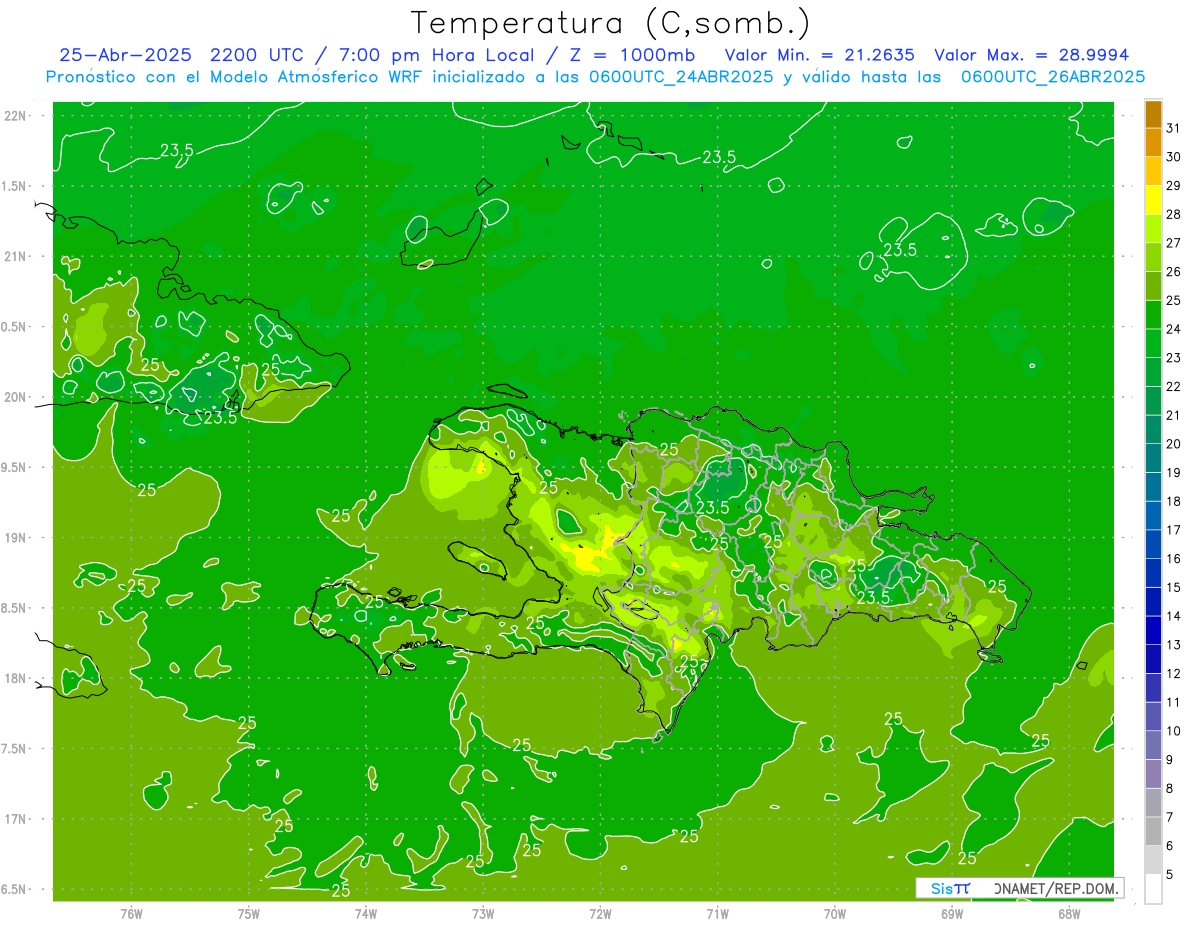Click the '72W' longitude label

tap(600, 913)
